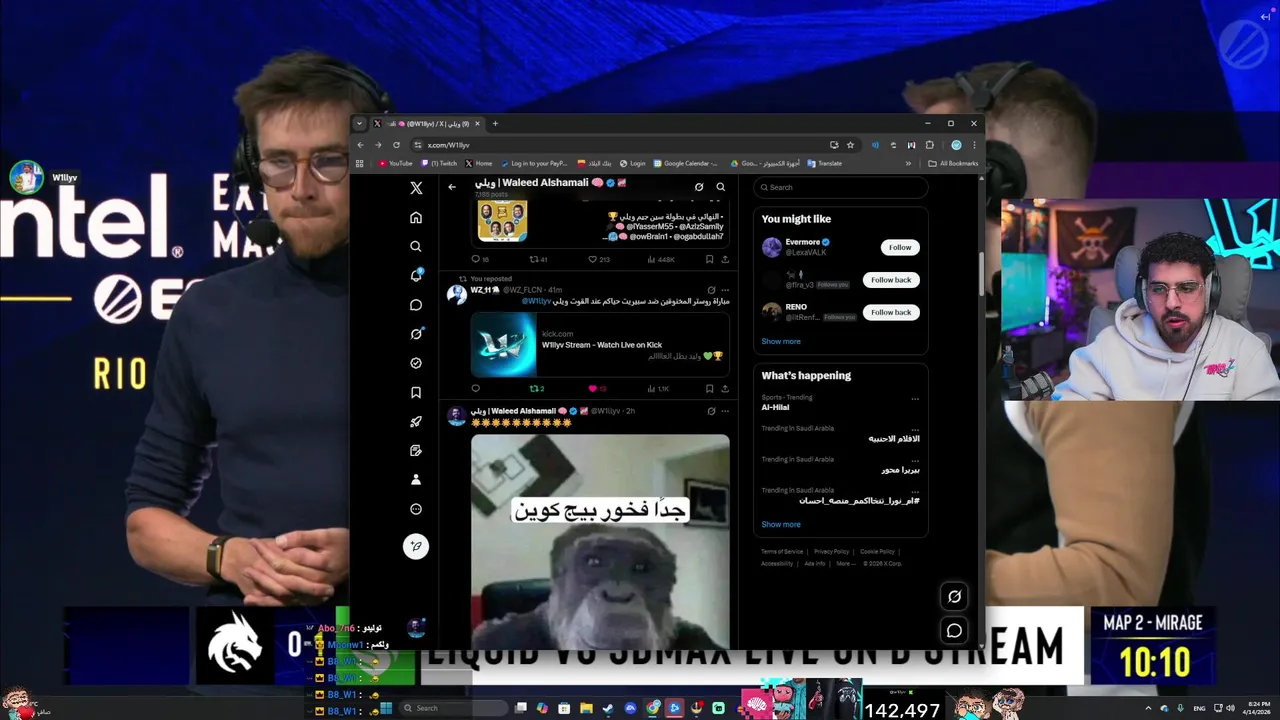Compose a new post with feather button

(x=416, y=546)
